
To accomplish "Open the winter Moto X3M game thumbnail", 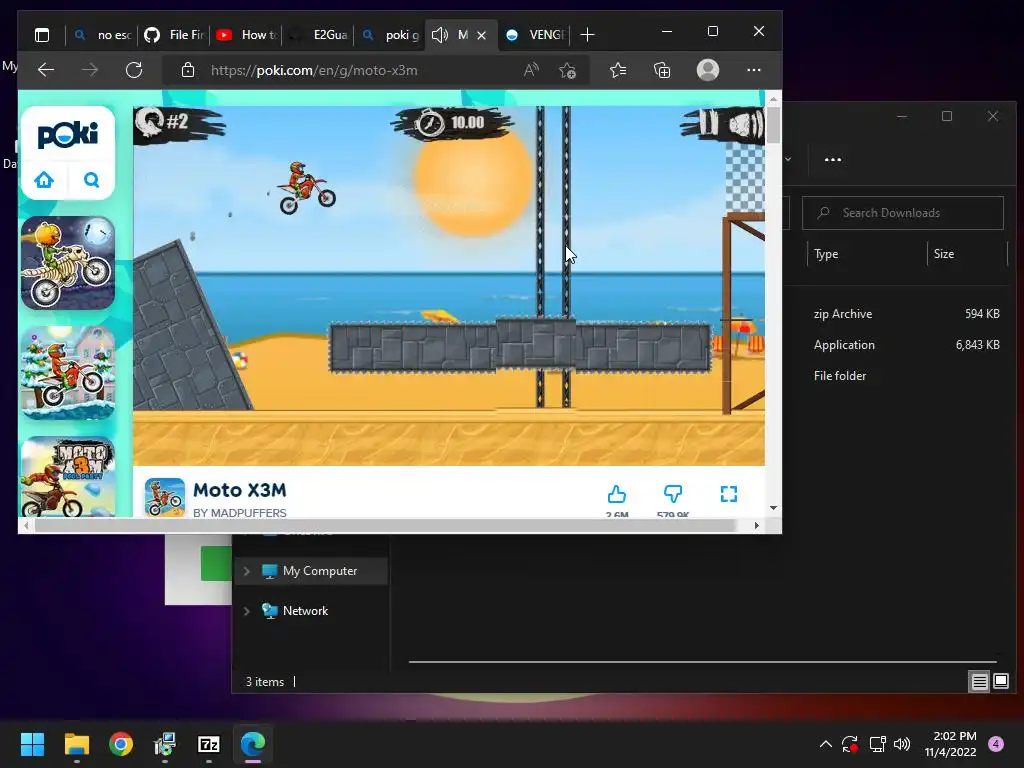I will click(x=68, y=373).
